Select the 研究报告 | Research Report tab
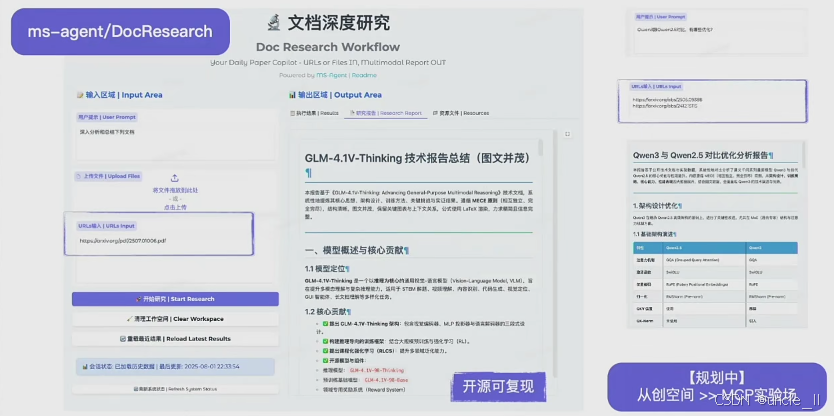The width and height of the screenshot is (834, 416). point(386,113)
